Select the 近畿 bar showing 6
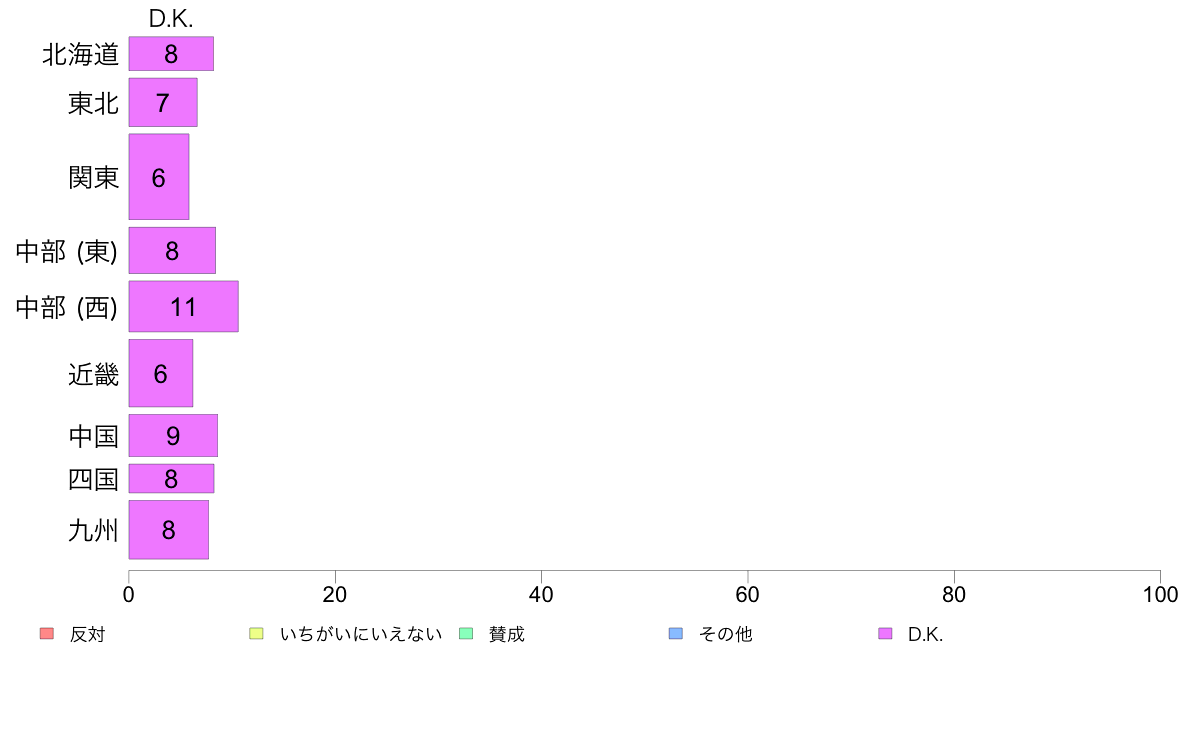 [161, 373]
